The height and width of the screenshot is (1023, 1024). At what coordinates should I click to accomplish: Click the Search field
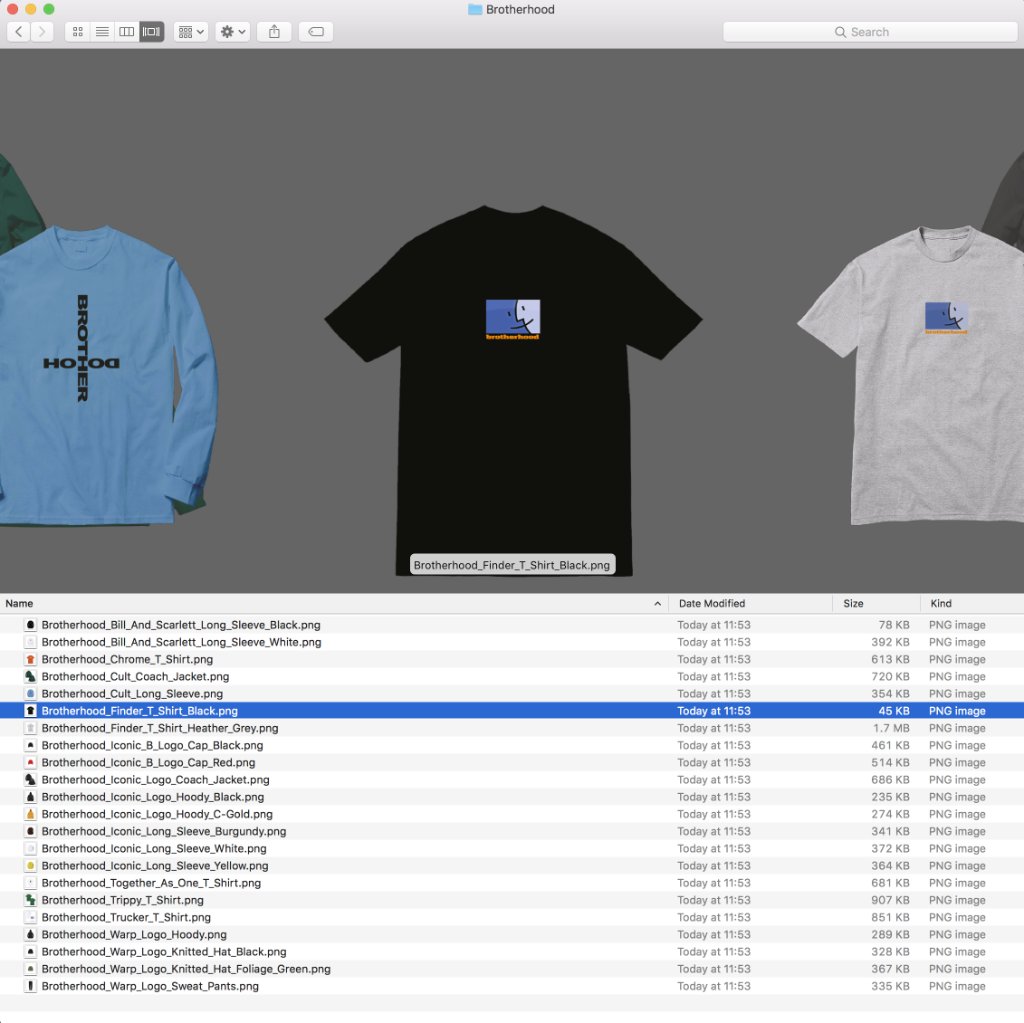870,32
